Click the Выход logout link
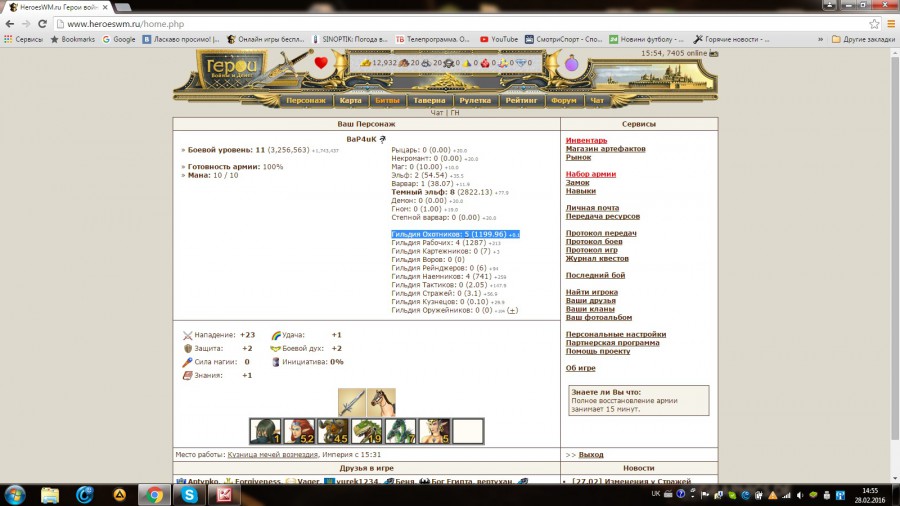The width and height of the screenshot is (900, 506). pyautogui.click(x=591, y=455)
